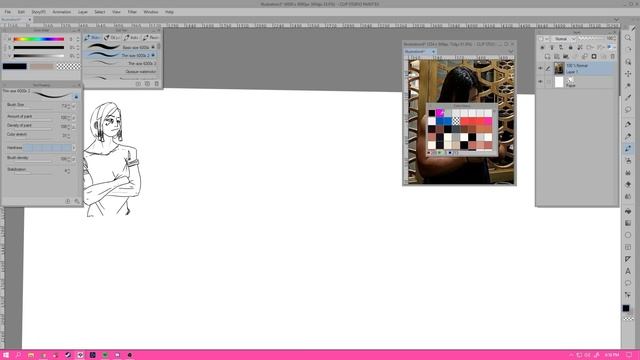The image size is (640, 360).
Task: Select the Figure shape tool
Action: [628, 235]
